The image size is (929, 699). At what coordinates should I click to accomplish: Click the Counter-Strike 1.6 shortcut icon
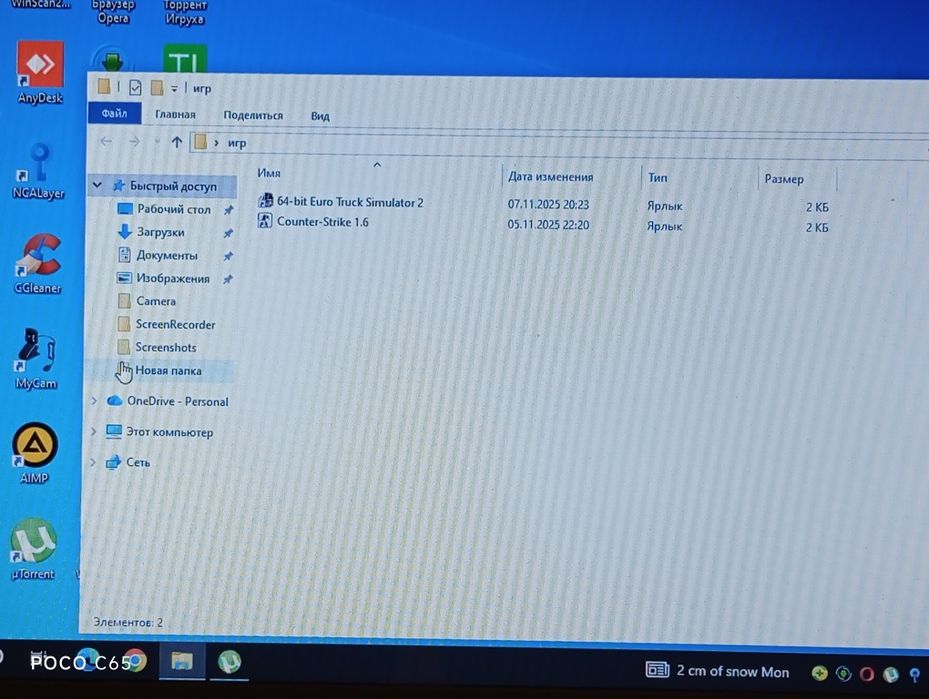264,221
